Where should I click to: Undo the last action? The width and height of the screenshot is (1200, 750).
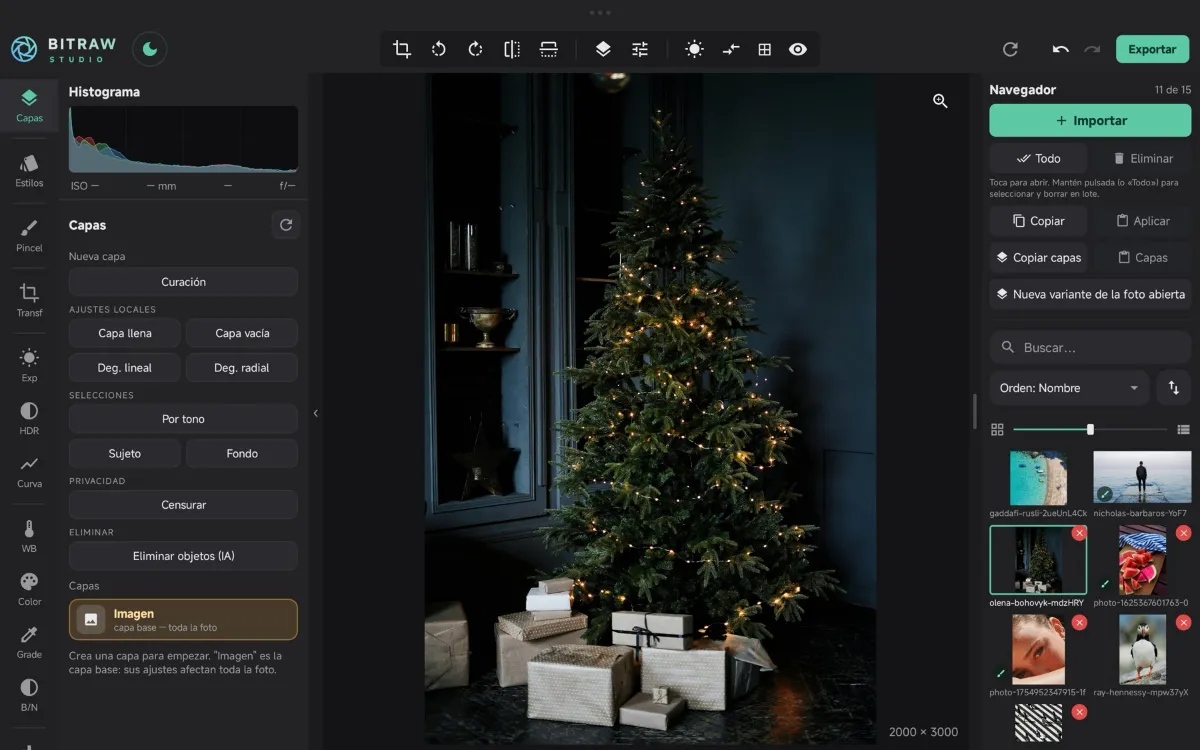point(1061,49)
